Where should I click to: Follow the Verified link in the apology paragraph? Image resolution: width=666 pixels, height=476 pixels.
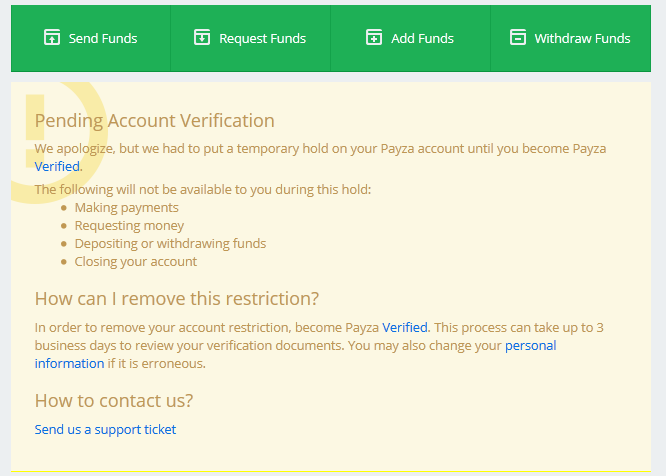[57, 166]
